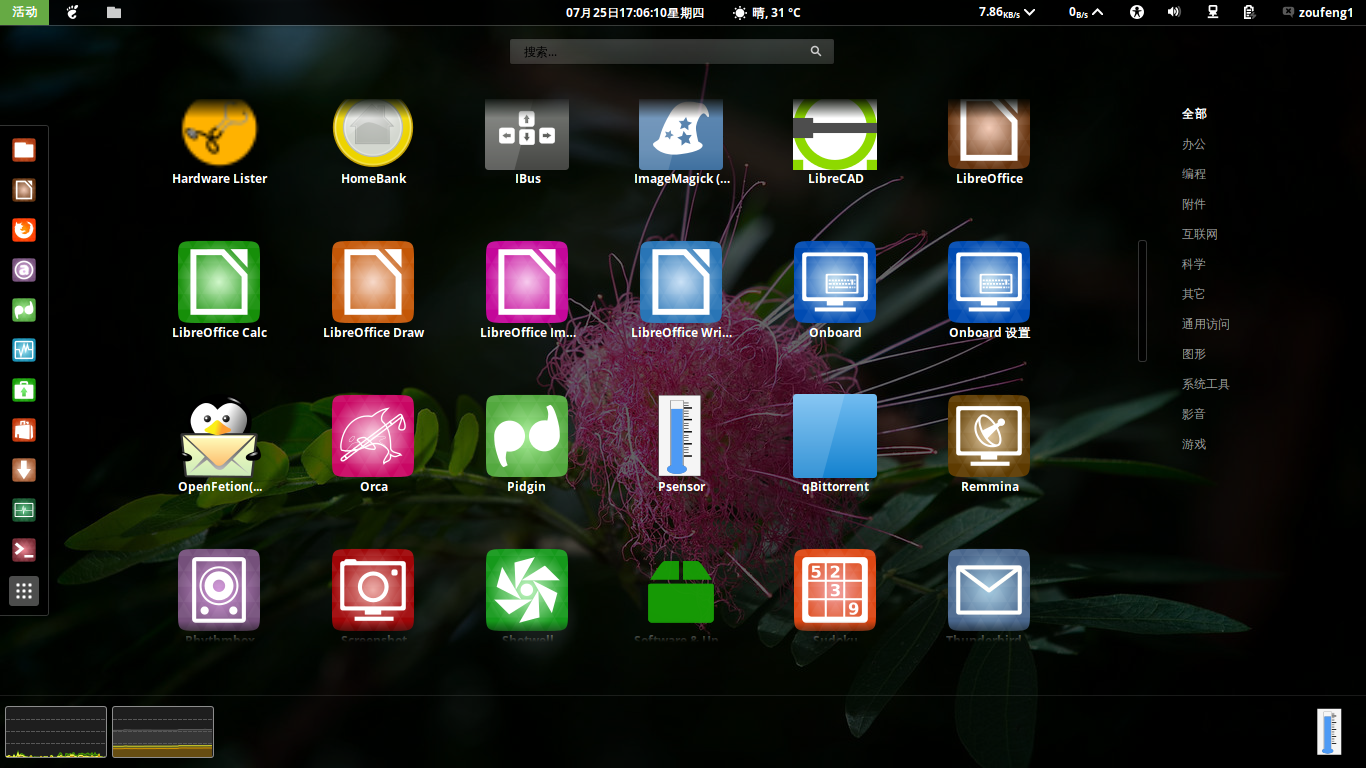The height and width of the screenshot is (768, 1366).
Task: Switch to 影音 category
Action: click(1194, 414)
